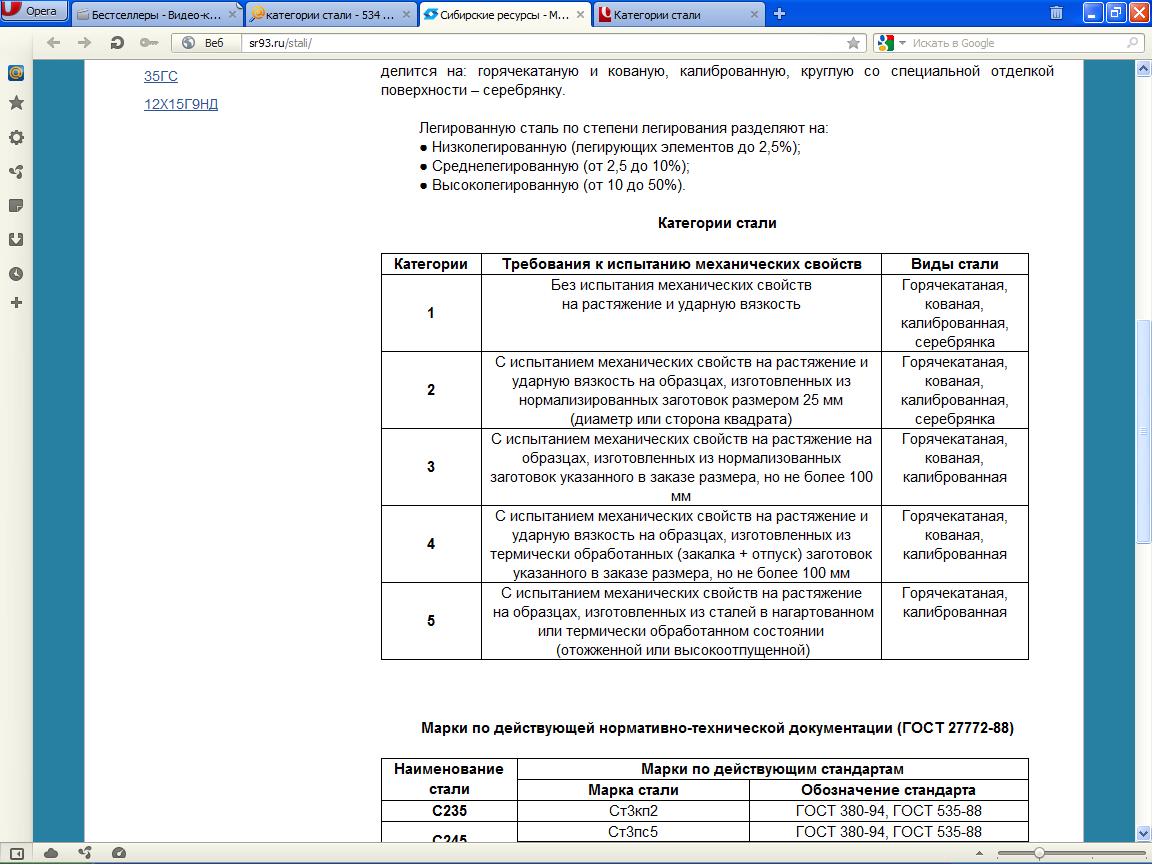Go forward with the forward arrow
The height and width of the screenshot is (864, 1152).
click(x=84, y=43)
